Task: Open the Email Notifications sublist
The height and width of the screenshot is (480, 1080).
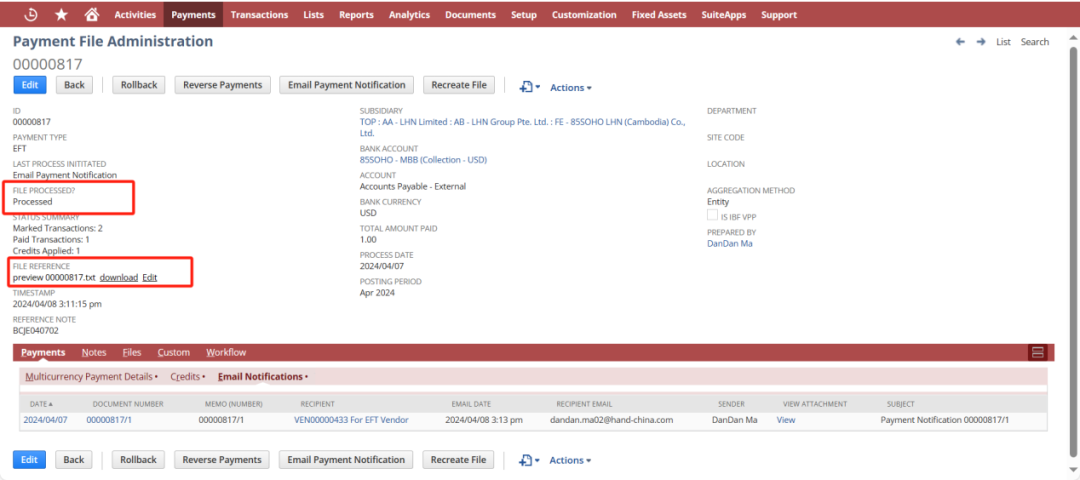Action: (x=260, y=377)
